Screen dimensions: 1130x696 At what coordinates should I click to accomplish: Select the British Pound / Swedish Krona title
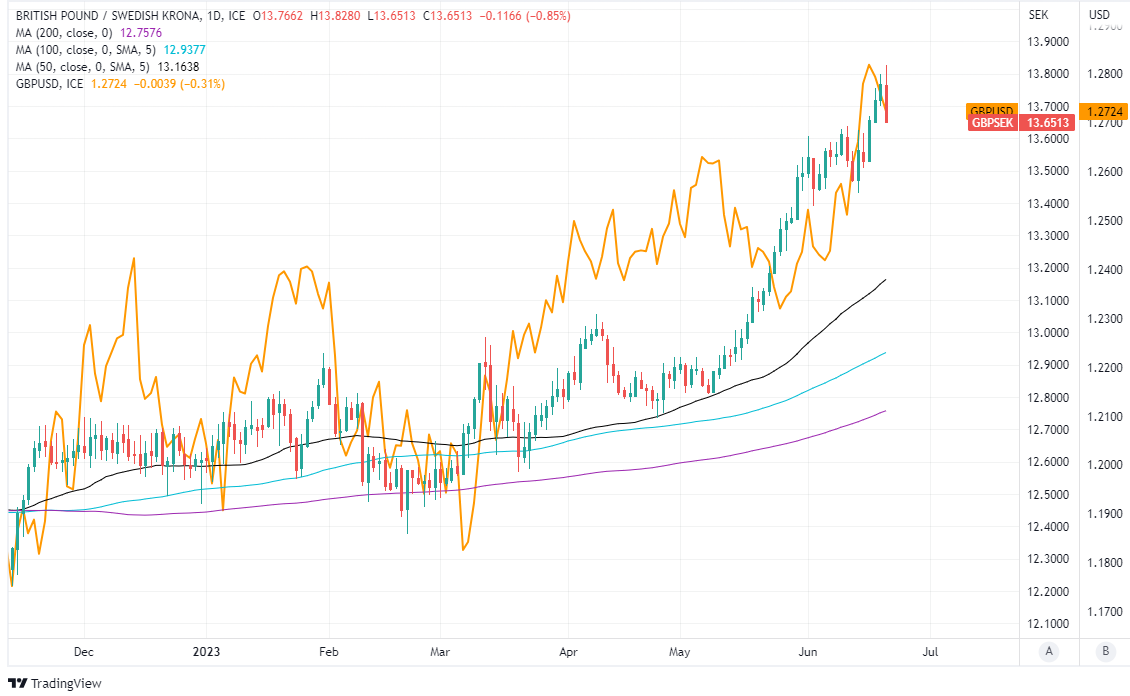pos(113,16)
